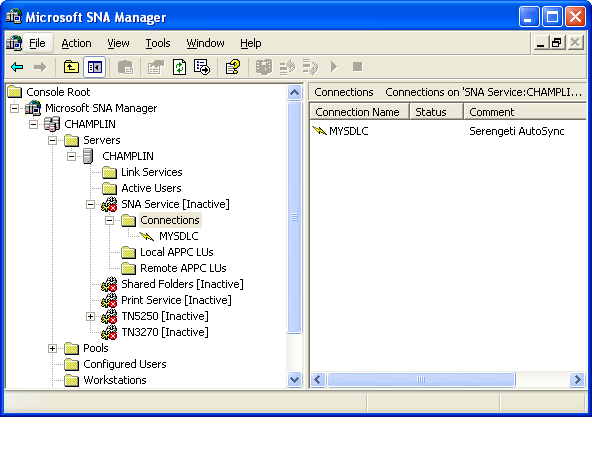Click the Refresh toolbar icon
The width and height of the screenshot is (592, 458).
pos(179,67)
